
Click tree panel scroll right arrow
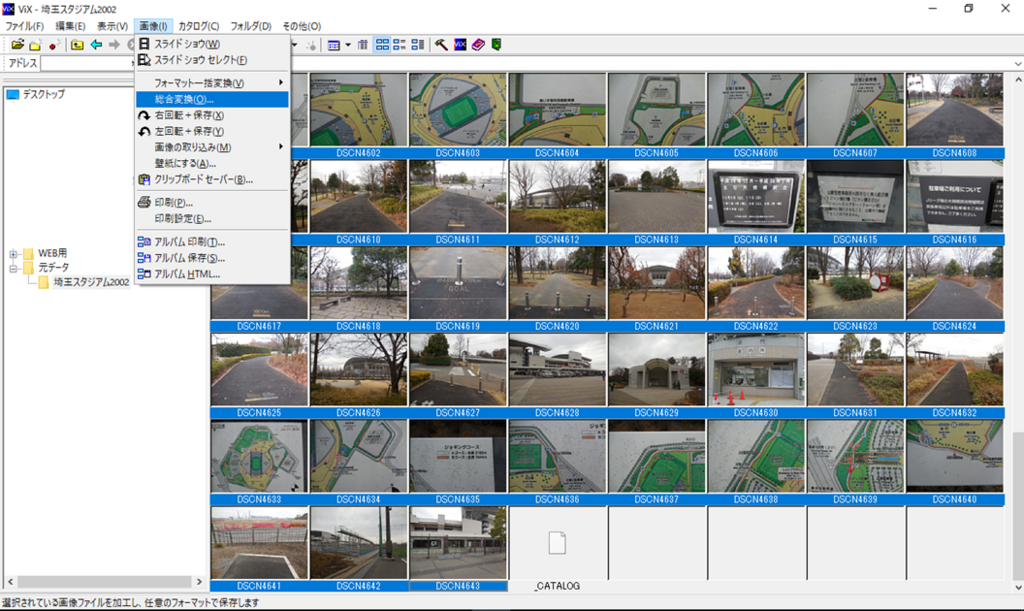pos(199,581)
